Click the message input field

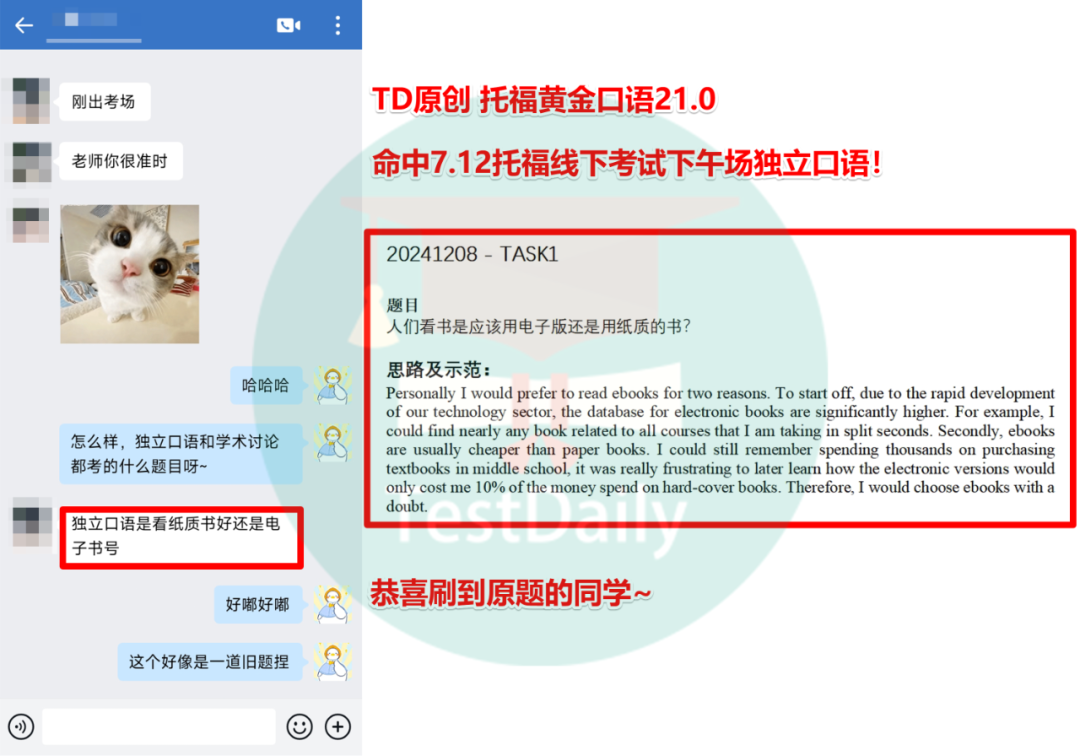pos(160,727)
